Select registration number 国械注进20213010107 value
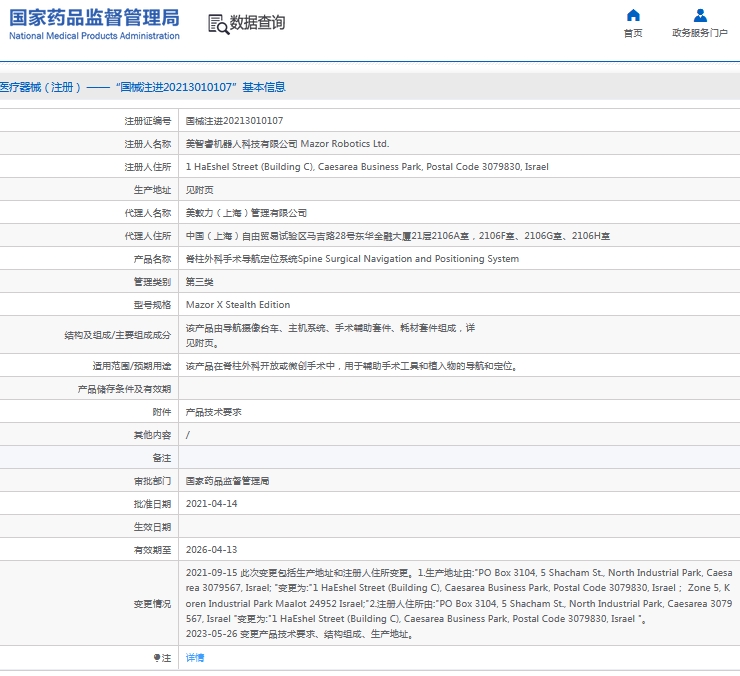 click(x=234, y=121)
